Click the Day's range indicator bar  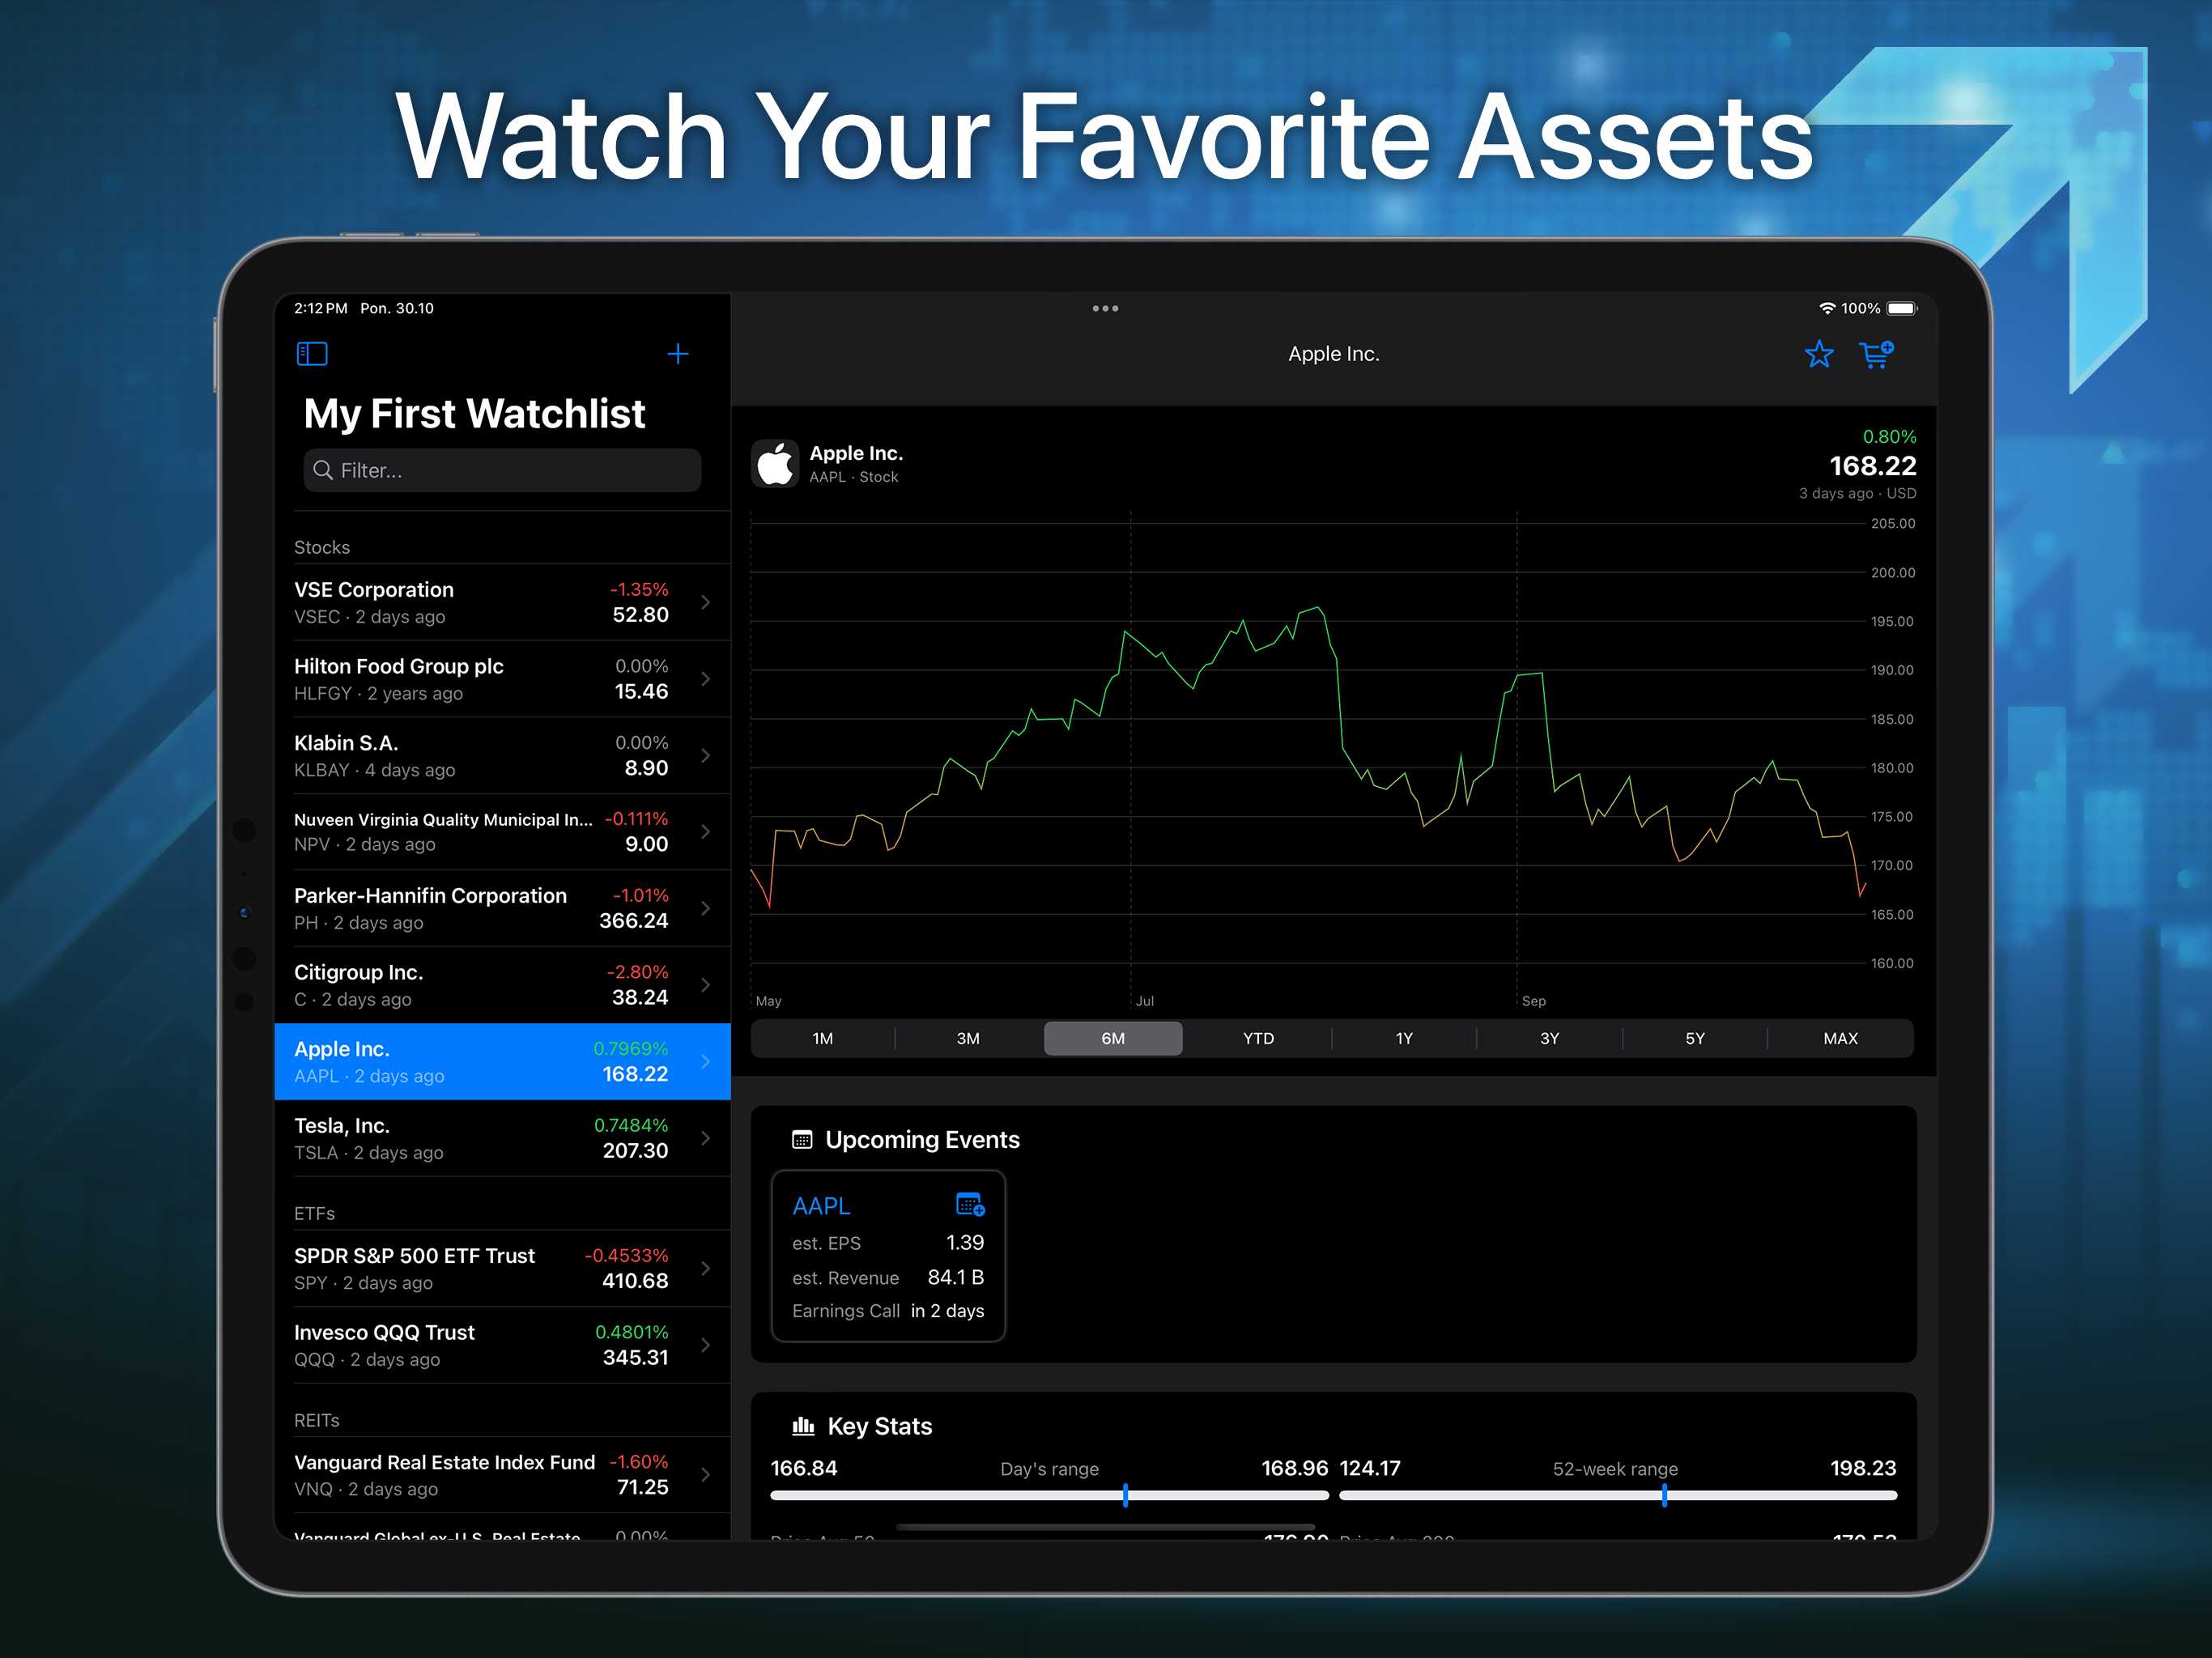[x=1049, y=1495]
